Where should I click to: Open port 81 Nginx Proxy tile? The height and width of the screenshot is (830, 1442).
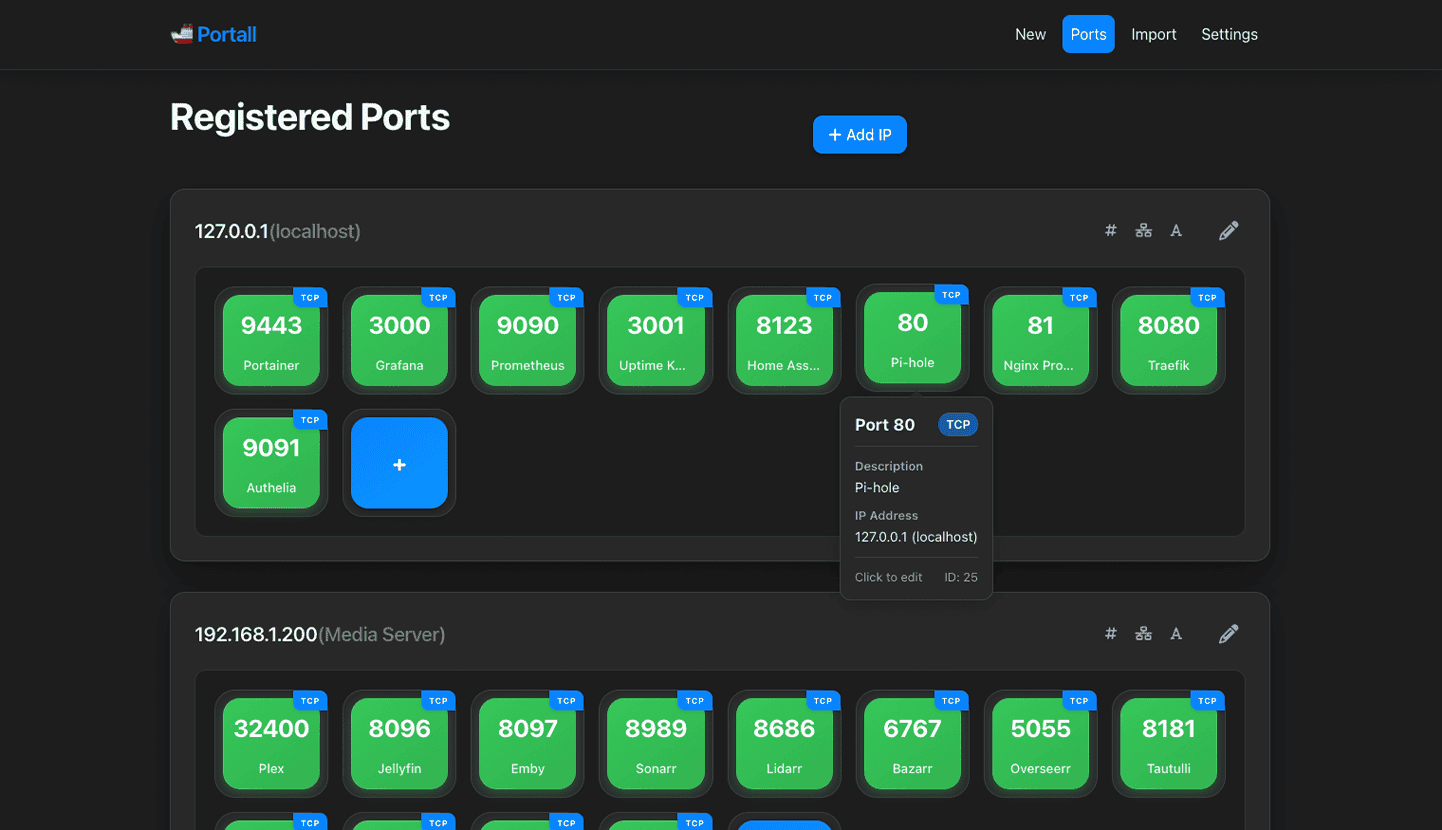pos(1040,340)
